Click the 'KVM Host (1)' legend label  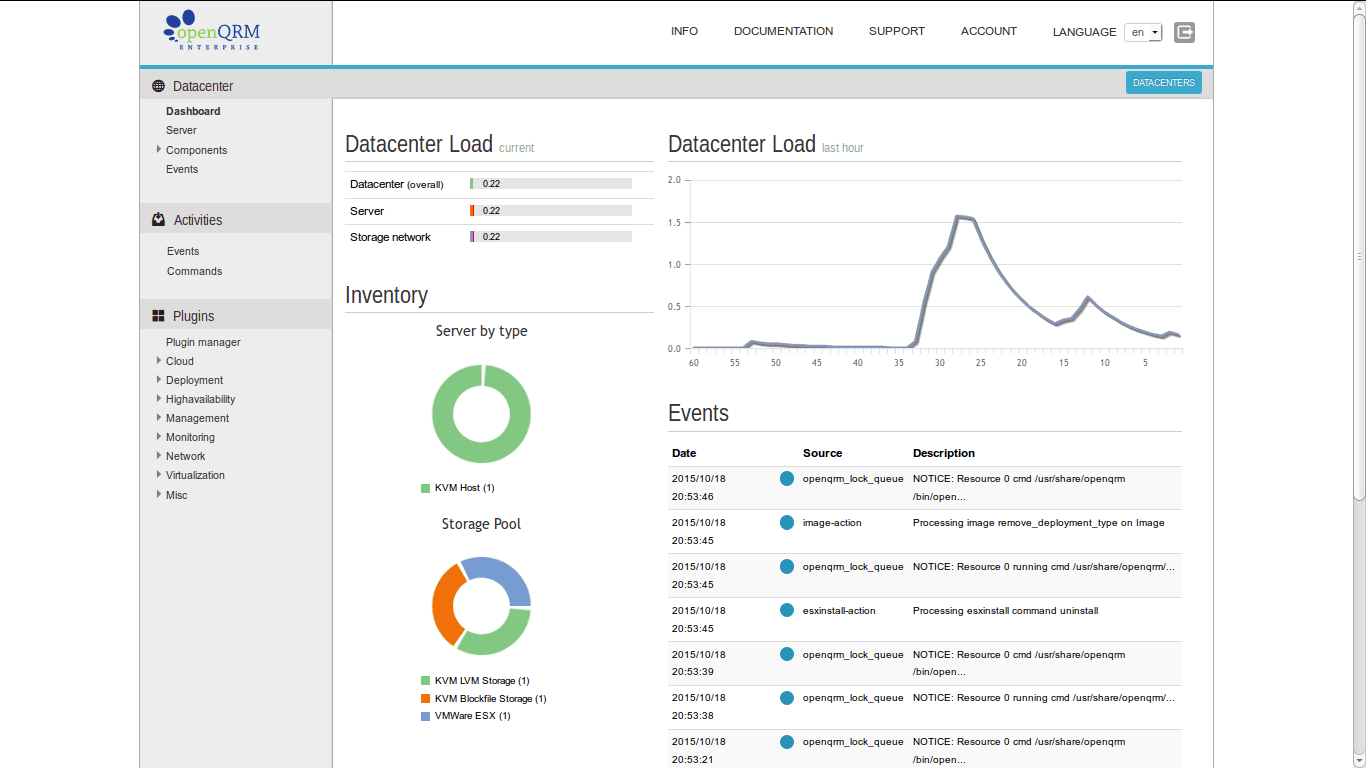point(465,488)
